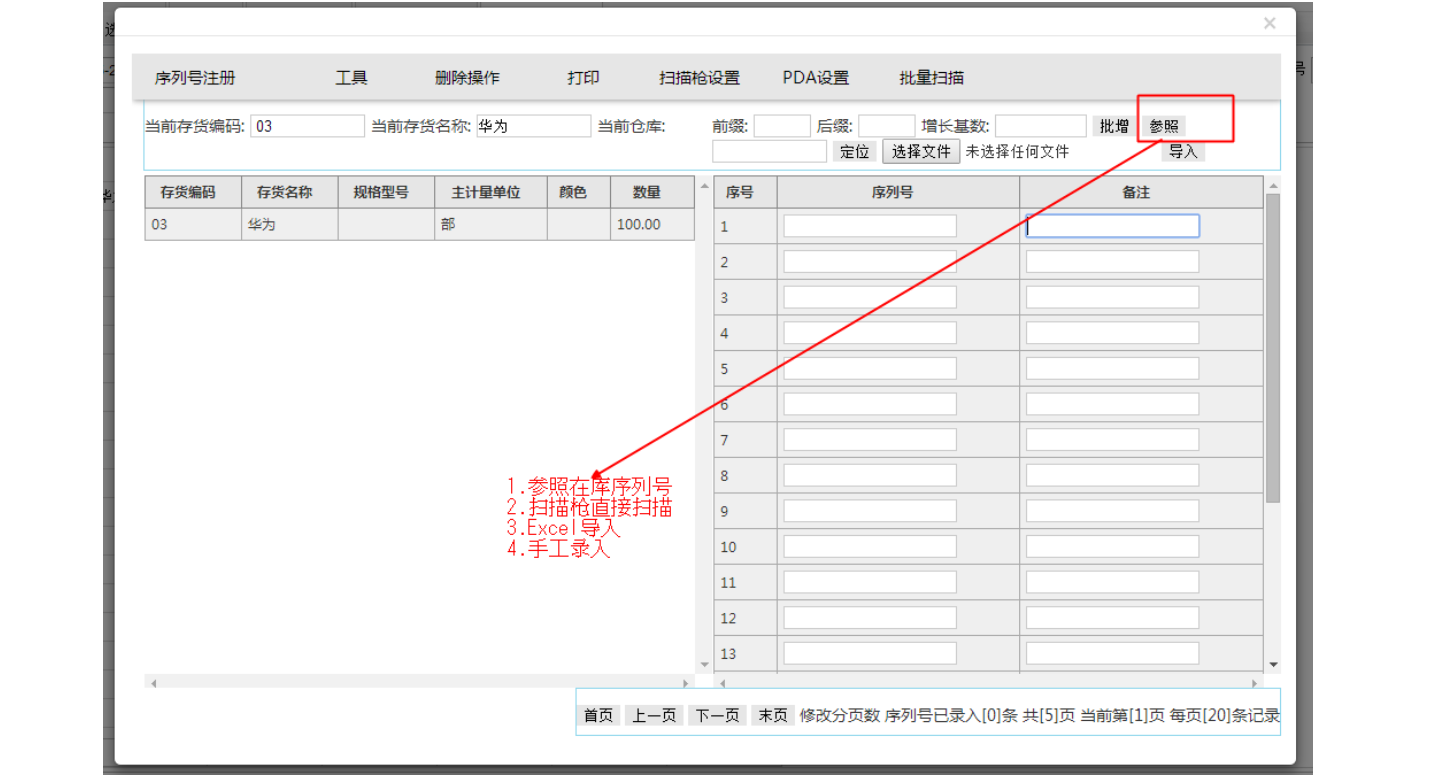Open the 序列号注册 menu

195,78
